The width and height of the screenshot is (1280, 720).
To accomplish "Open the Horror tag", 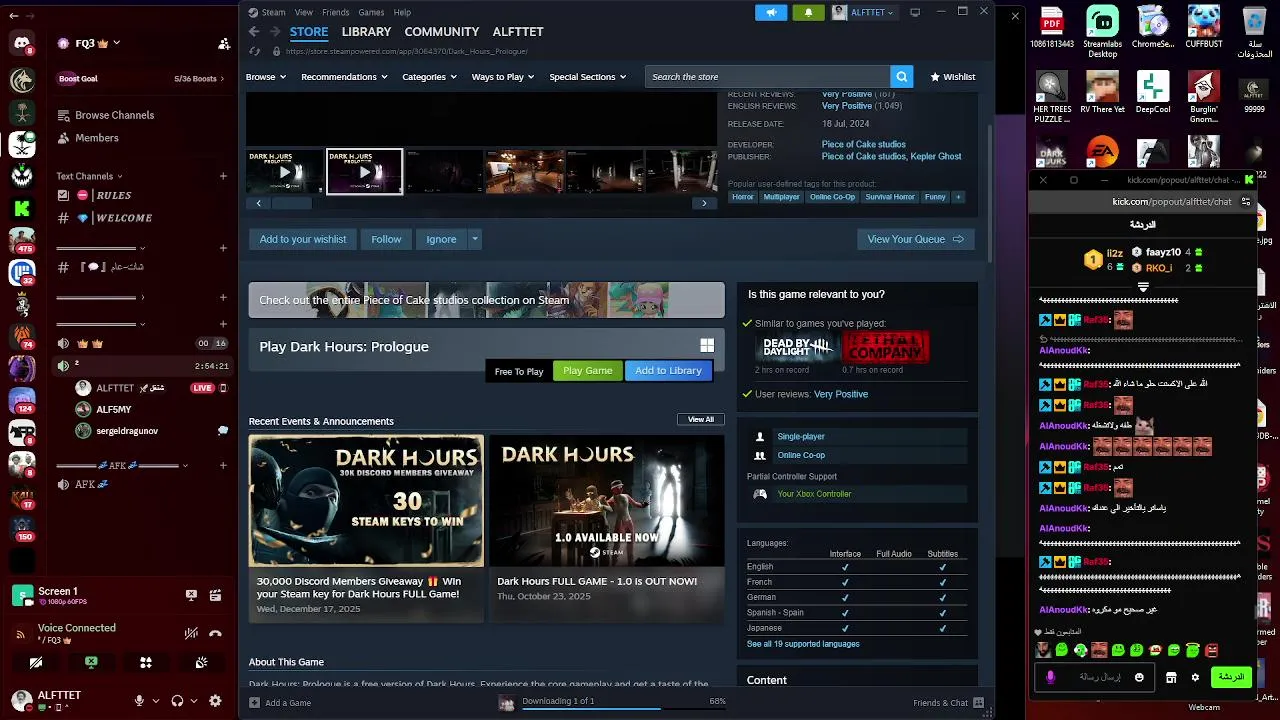I will (743, 197).
